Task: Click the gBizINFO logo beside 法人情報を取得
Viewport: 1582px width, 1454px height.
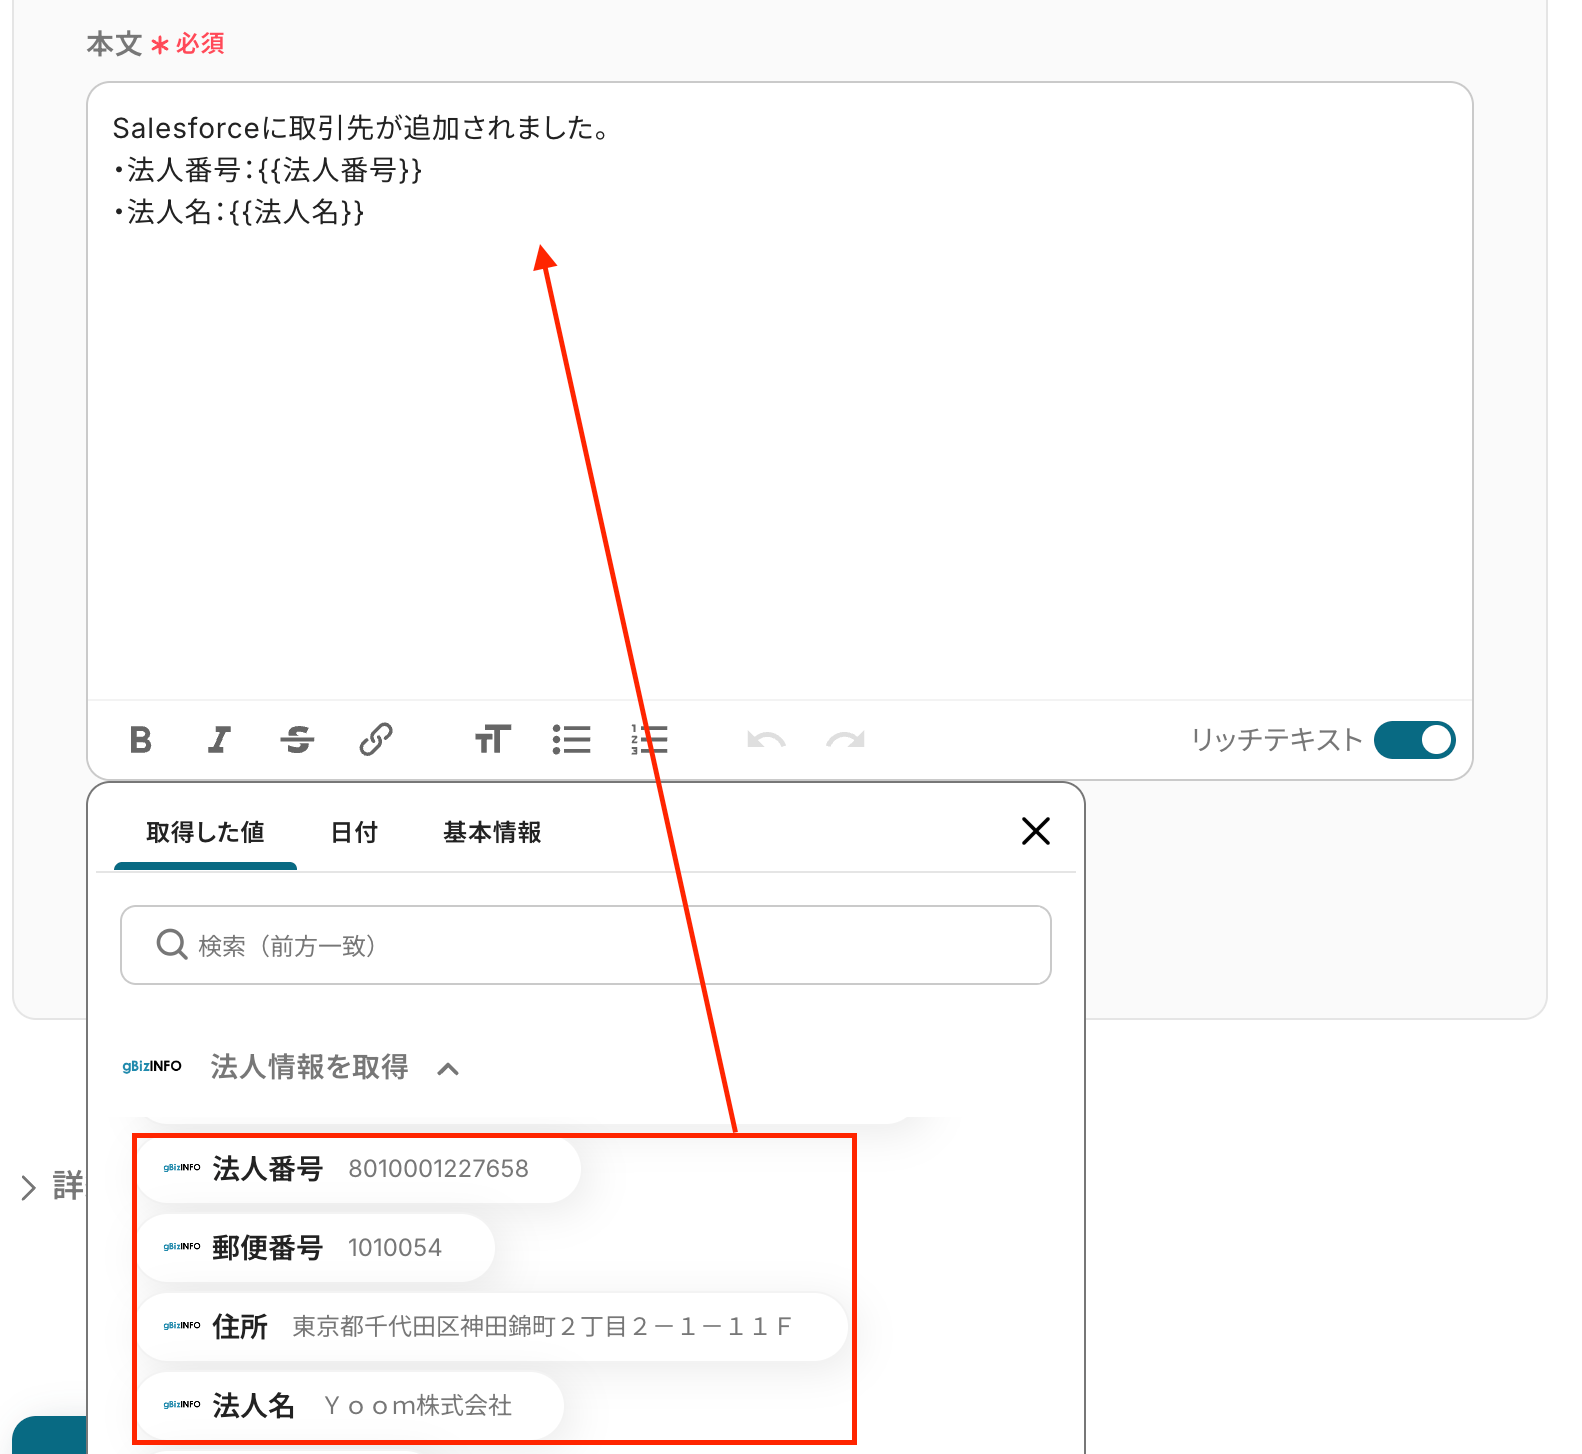Action: 152,1067
